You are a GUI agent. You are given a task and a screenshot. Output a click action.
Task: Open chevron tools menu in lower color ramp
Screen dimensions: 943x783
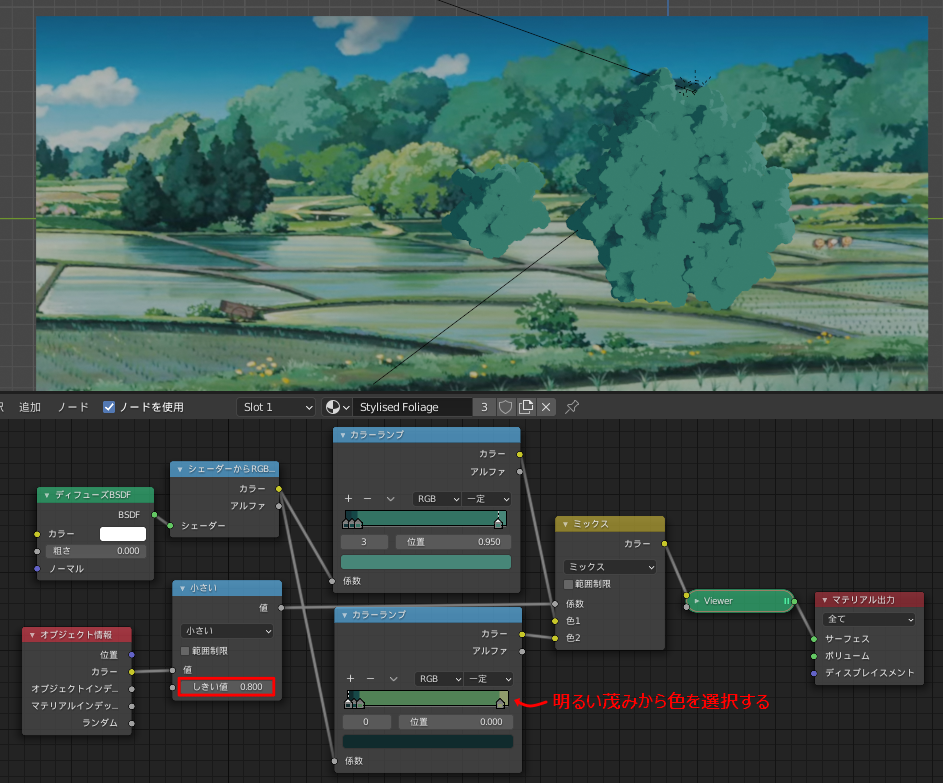[393, 678]
